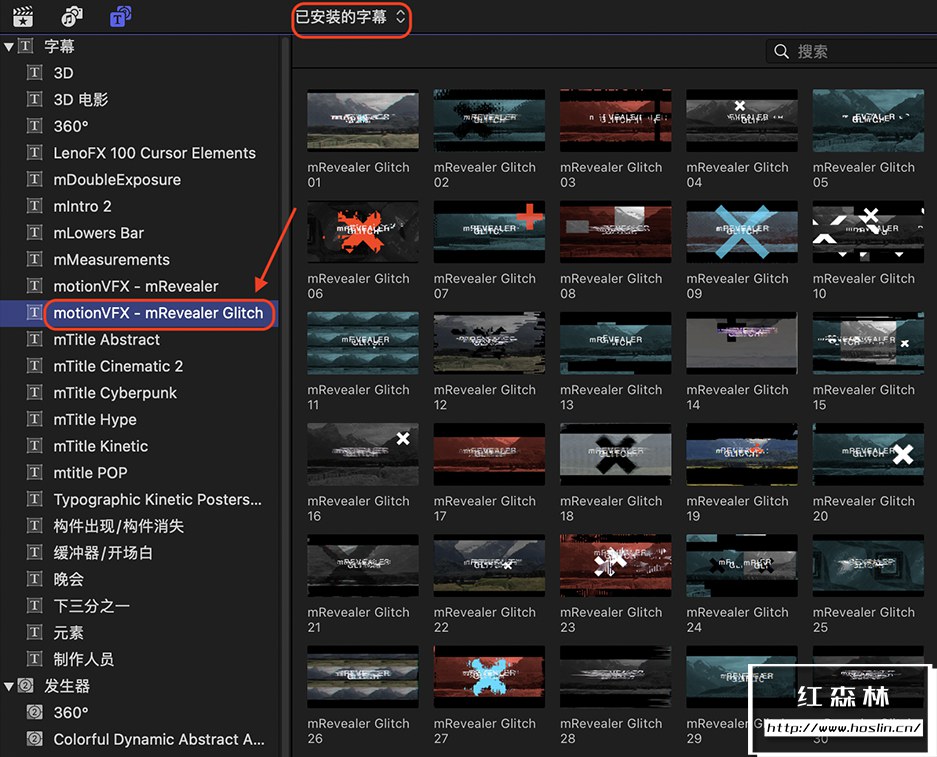Click the T icon beside 3D 电影
The image size is (937, 757).
[x=35, y=99]
